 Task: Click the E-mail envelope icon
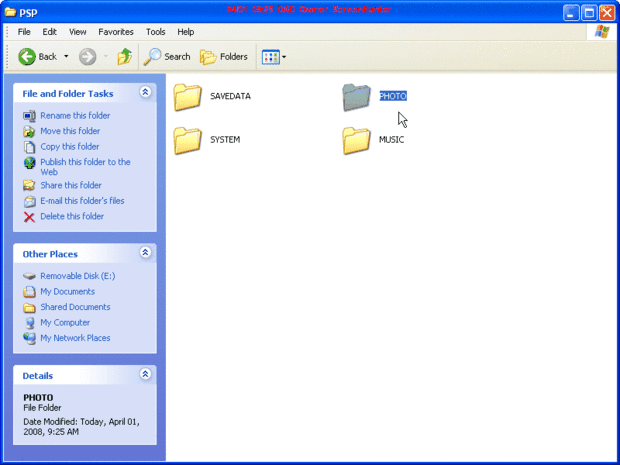29,201
